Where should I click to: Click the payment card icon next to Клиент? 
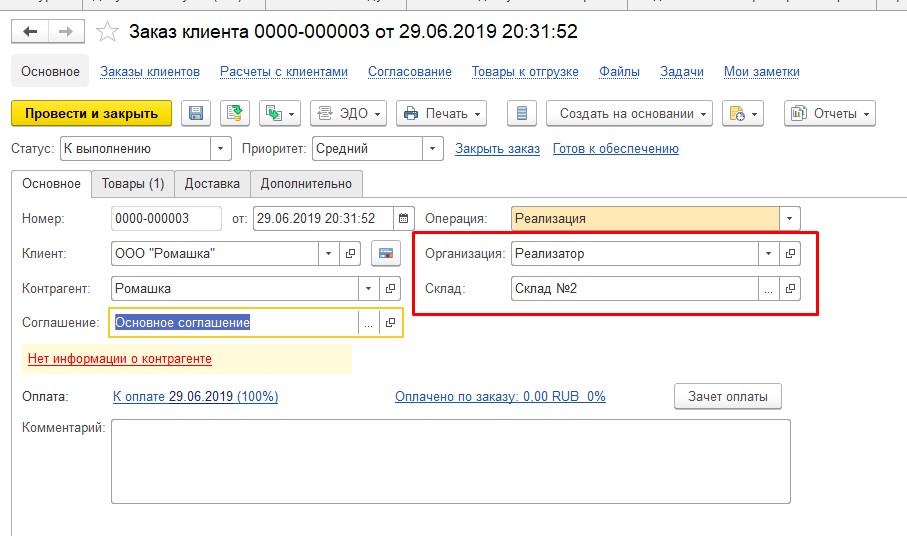[x=386, y=253]
